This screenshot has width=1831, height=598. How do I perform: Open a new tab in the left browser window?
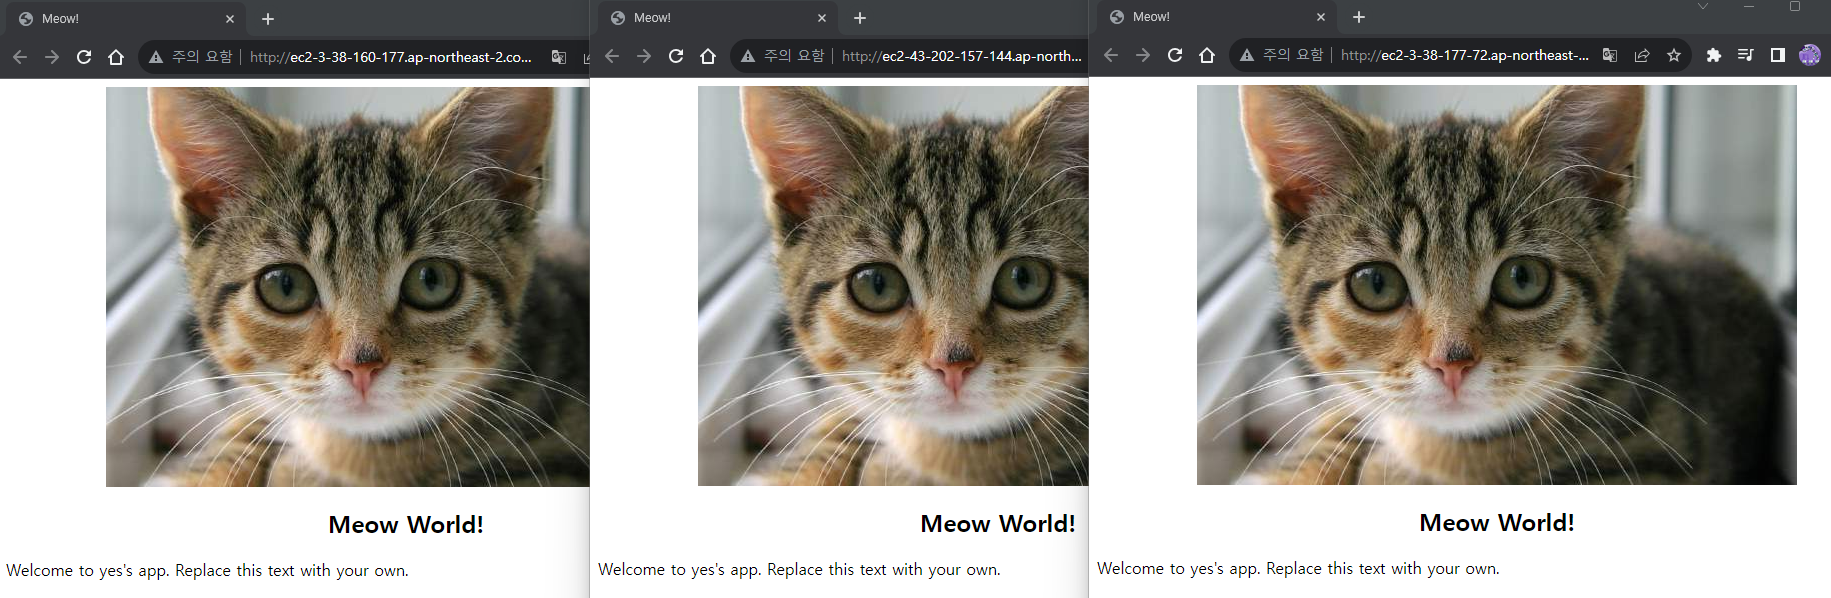(x=268, y=19)
